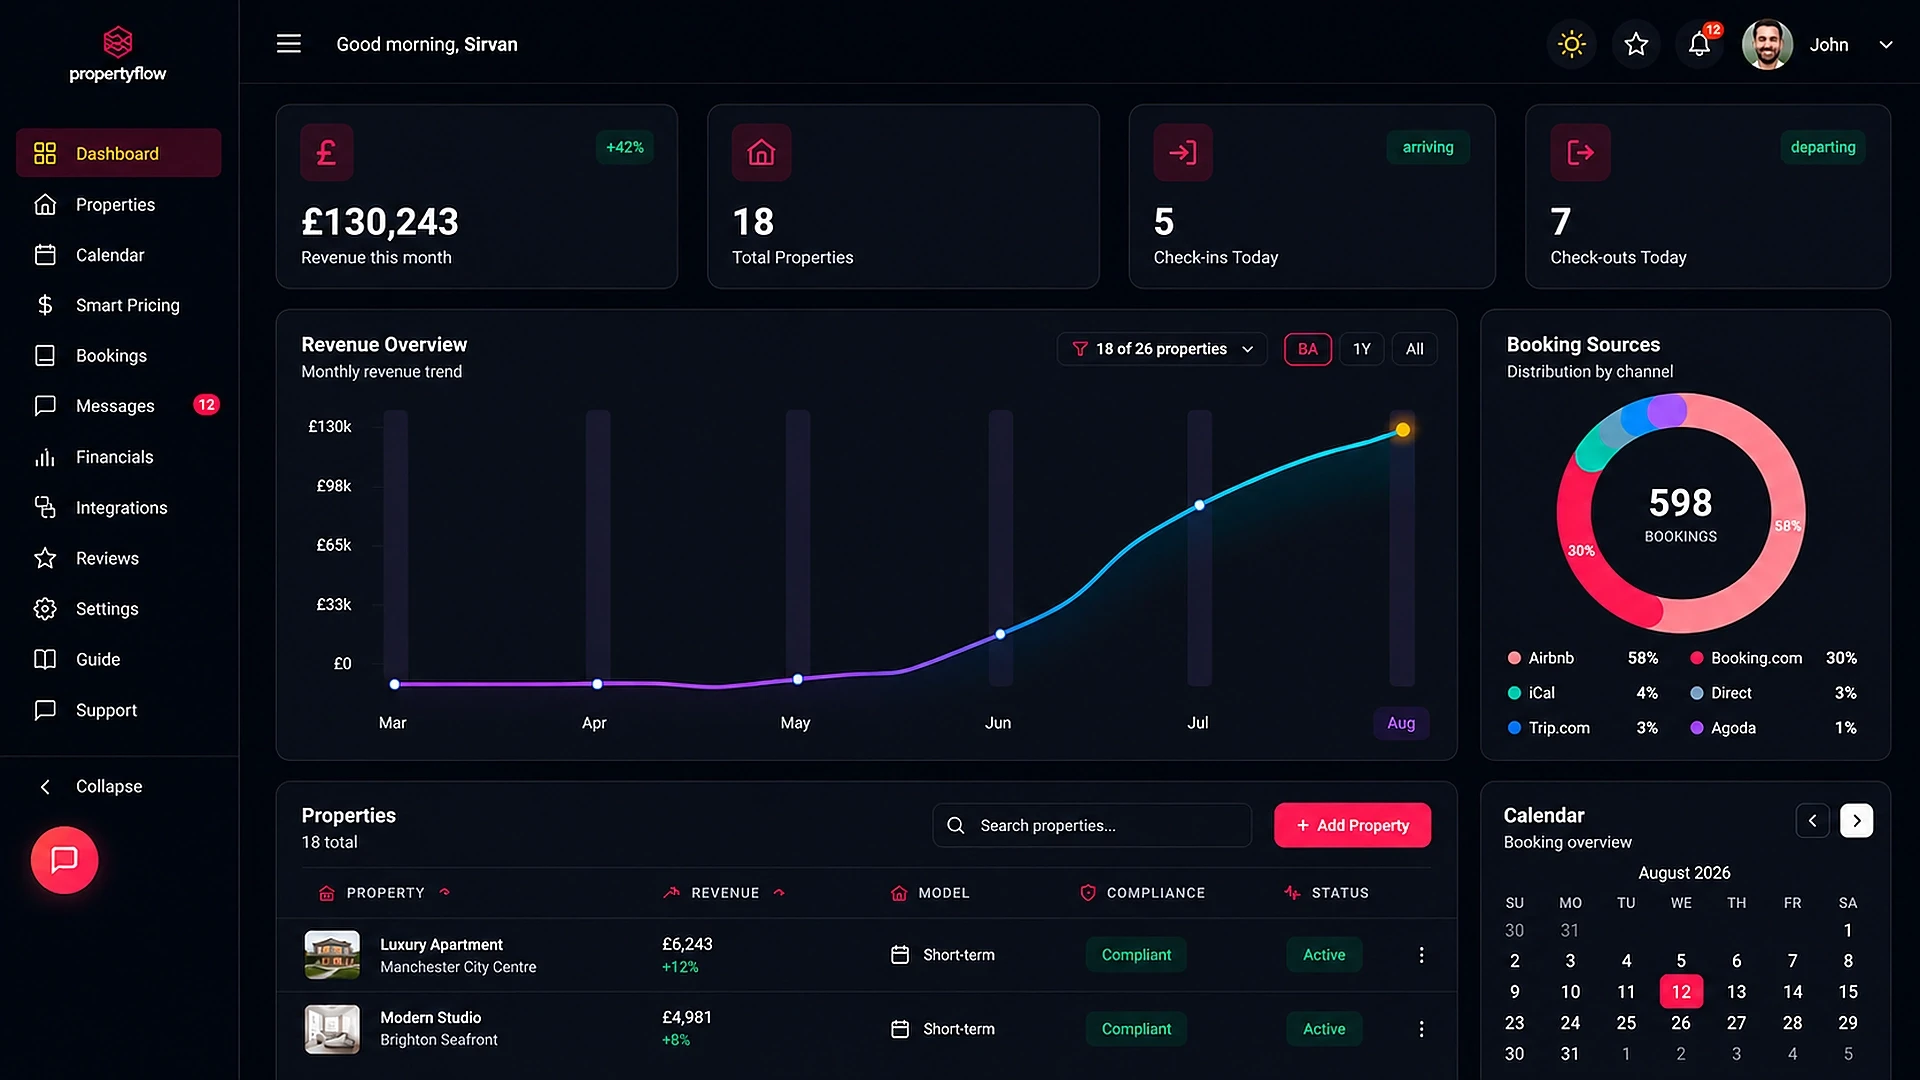
Task: Click the Guide book icon in sidebar
Action: point(45,659)
